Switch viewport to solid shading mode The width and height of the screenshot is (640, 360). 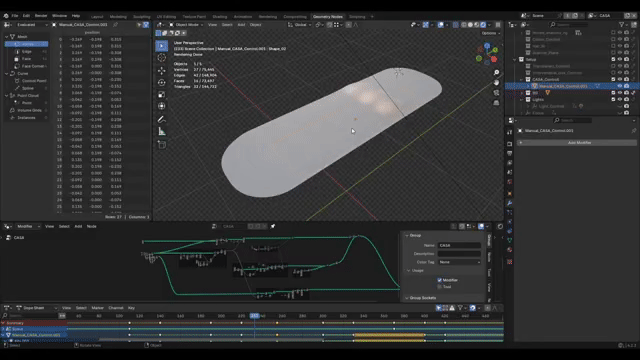click(x=470, y=25)
